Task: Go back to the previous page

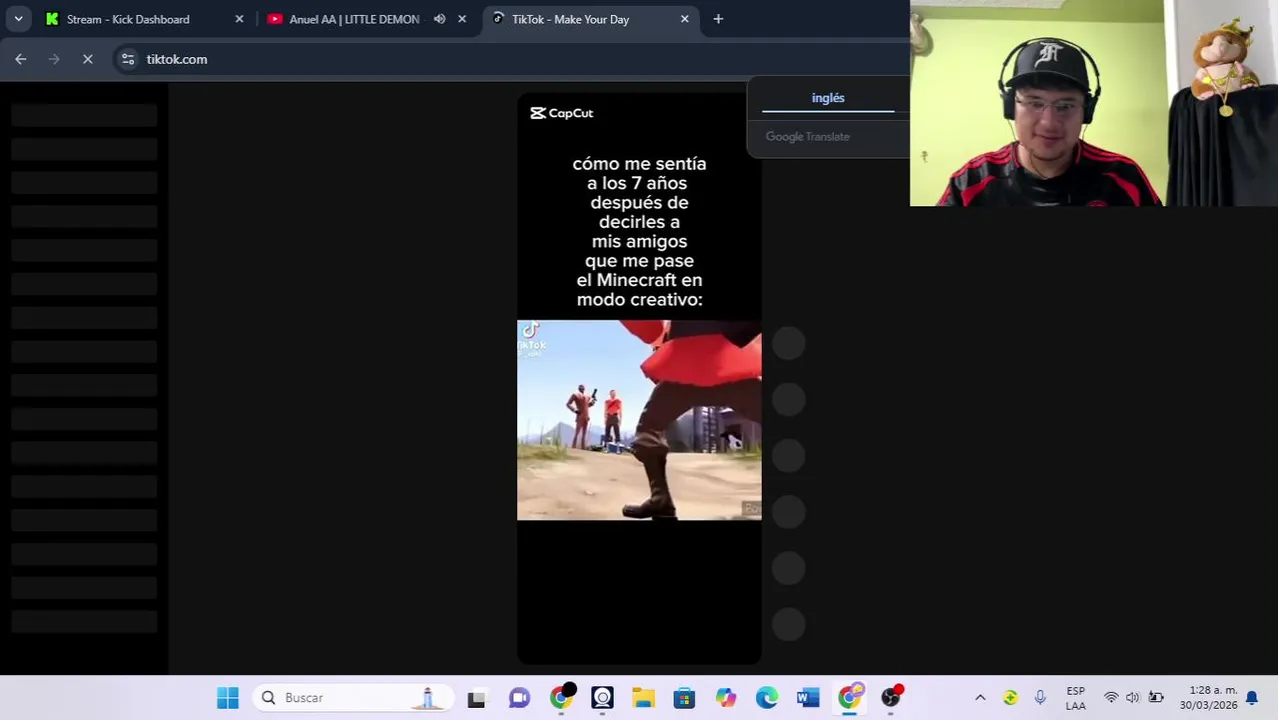Action: [21, 59]
